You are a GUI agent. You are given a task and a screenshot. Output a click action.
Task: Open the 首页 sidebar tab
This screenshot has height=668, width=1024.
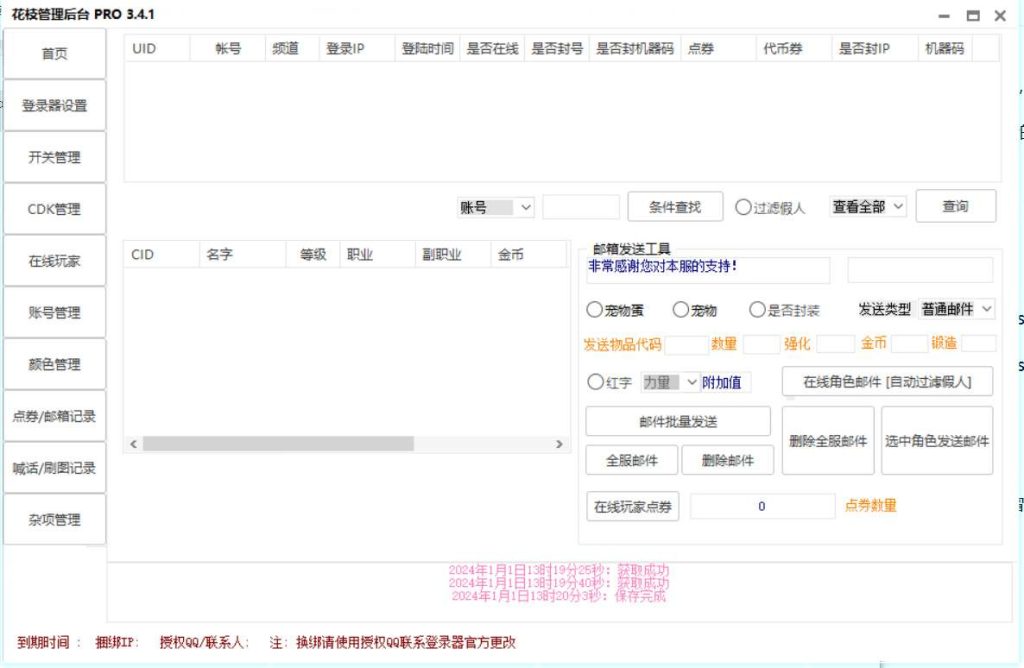click(x=55, y=54)
